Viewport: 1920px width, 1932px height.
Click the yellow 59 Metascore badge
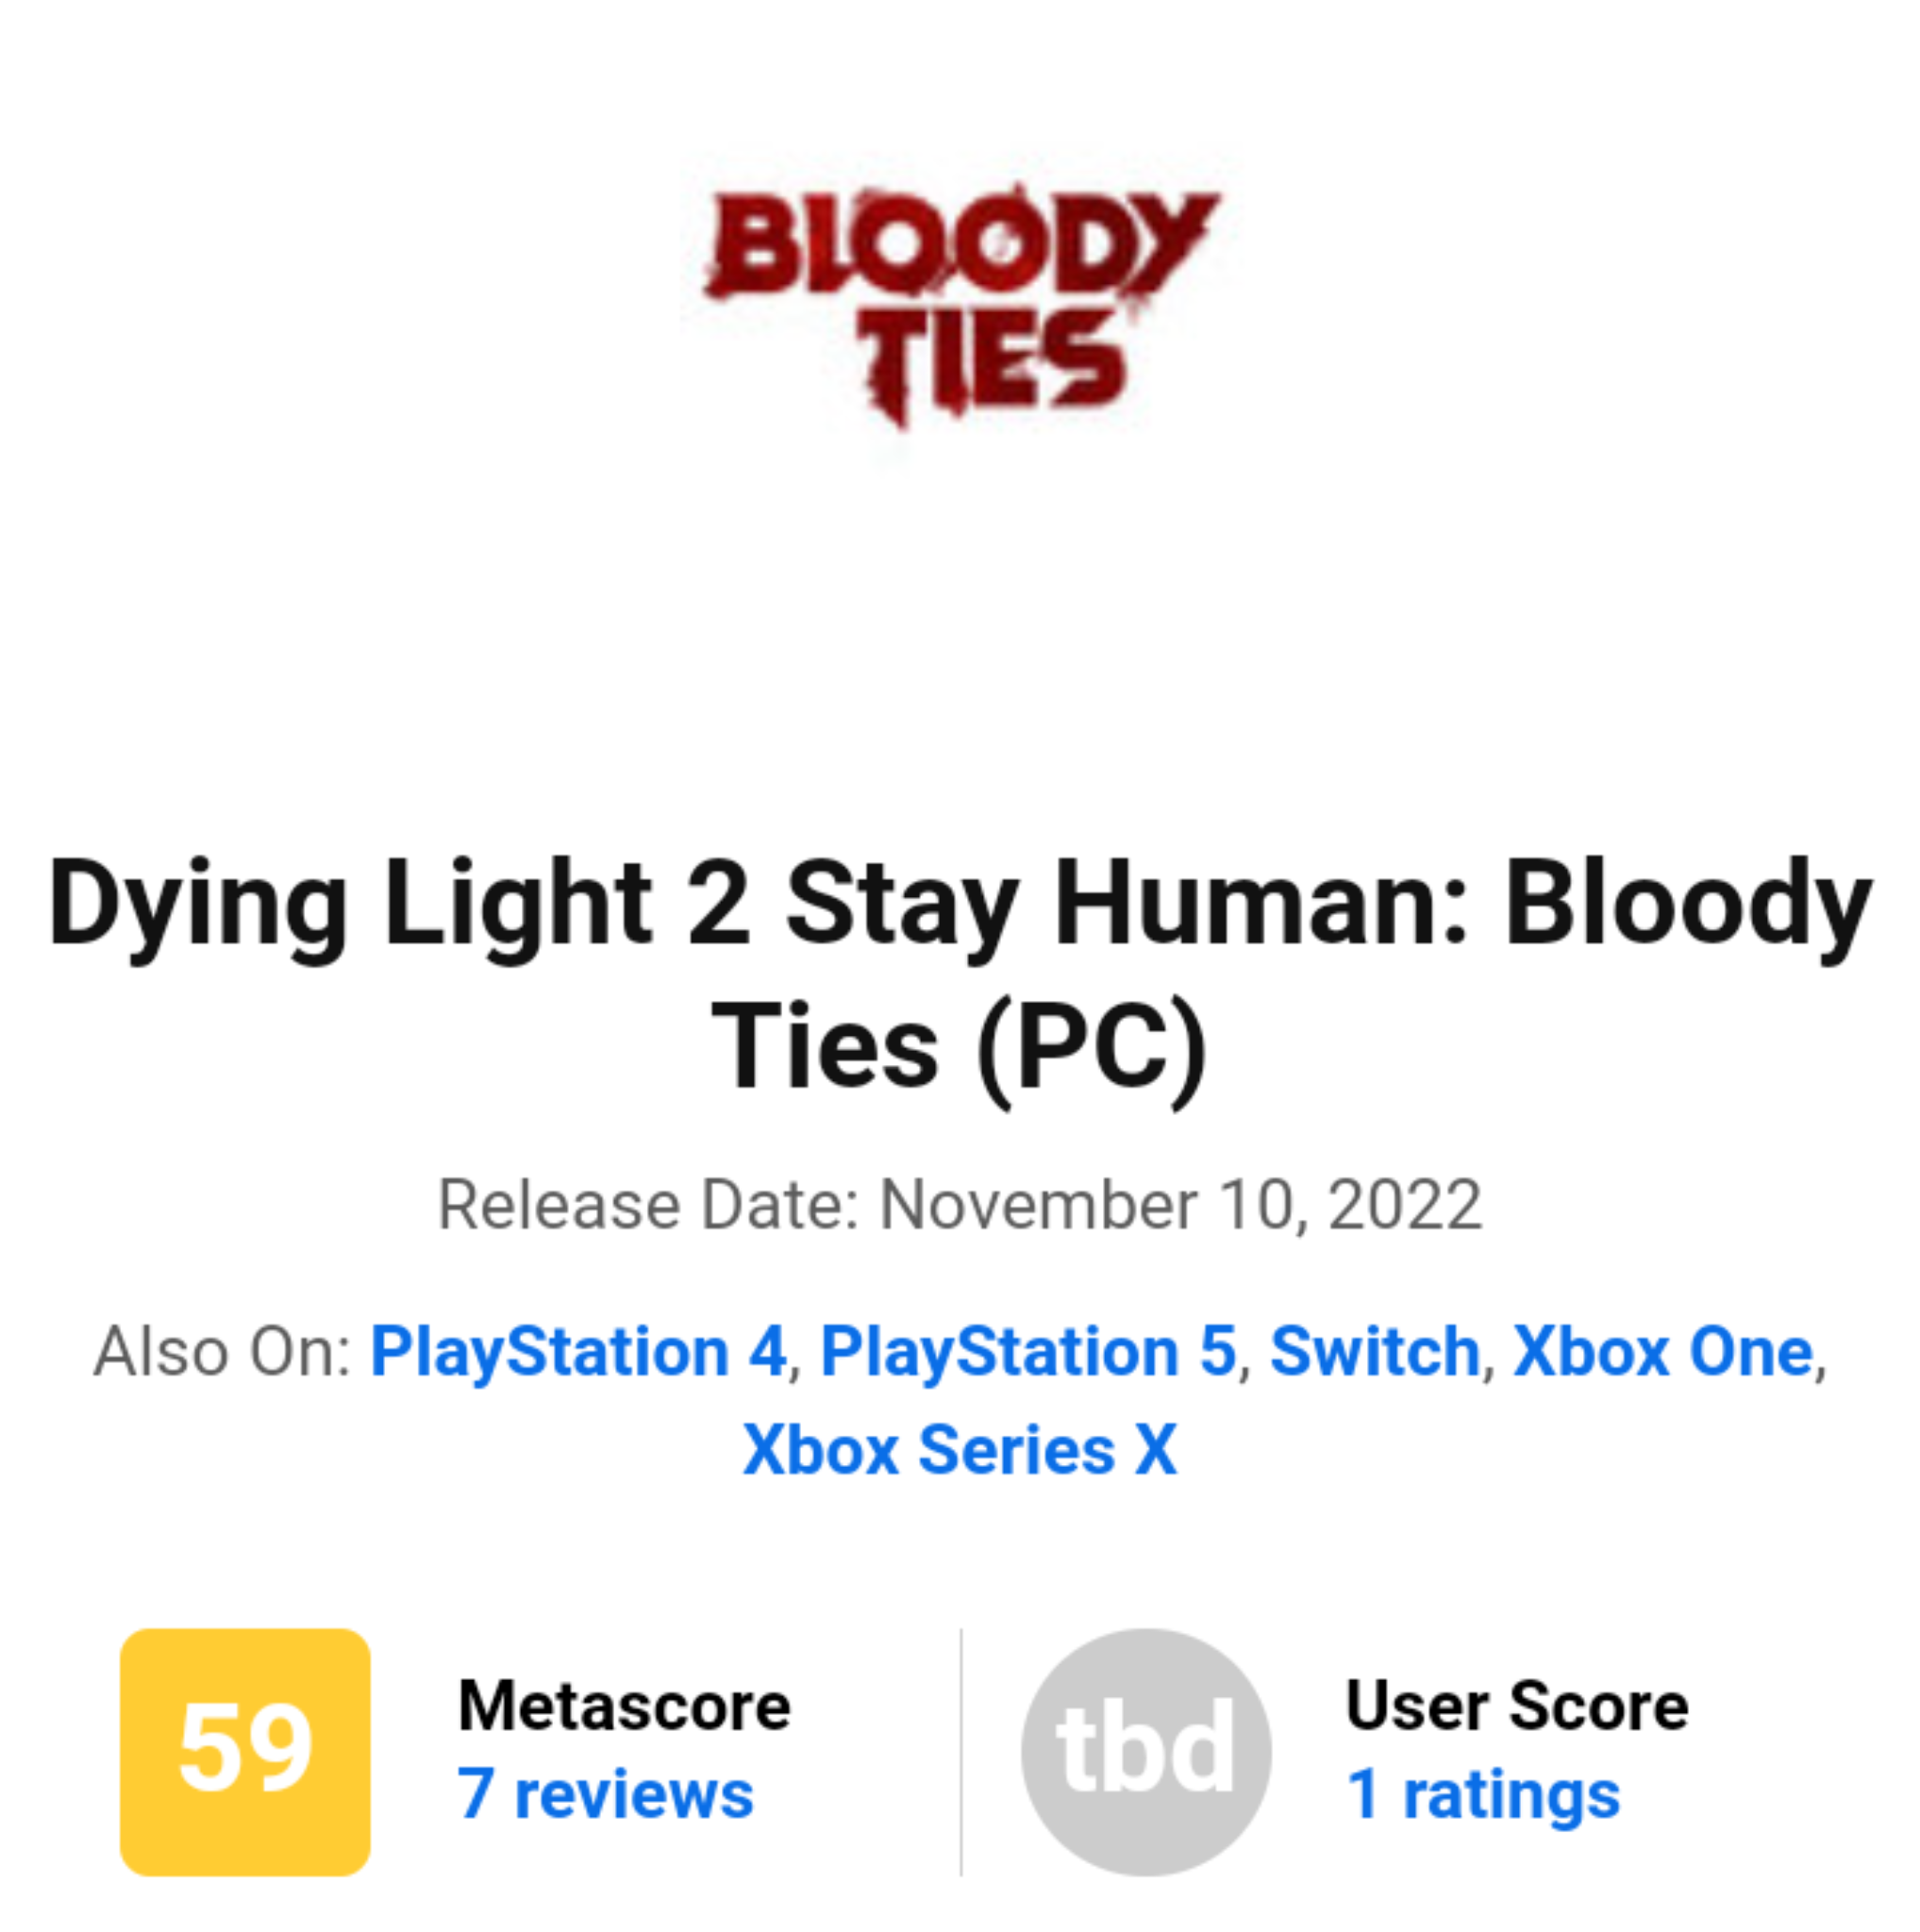pyautogui.click(x=245, y=1751)
